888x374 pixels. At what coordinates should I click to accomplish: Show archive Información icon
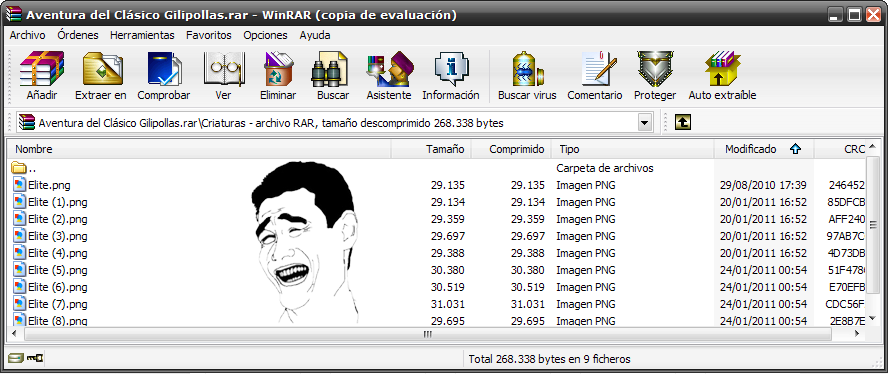click(451, 69)
